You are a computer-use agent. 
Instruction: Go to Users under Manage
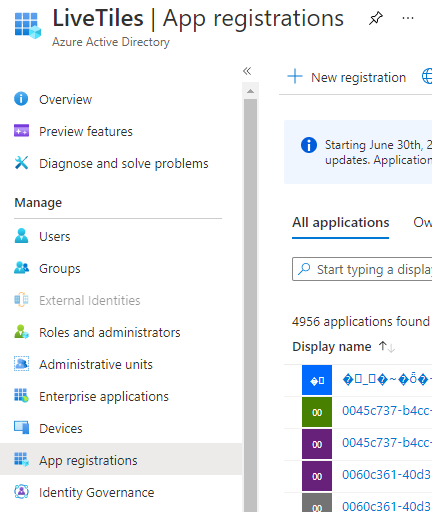click(55, 237)
